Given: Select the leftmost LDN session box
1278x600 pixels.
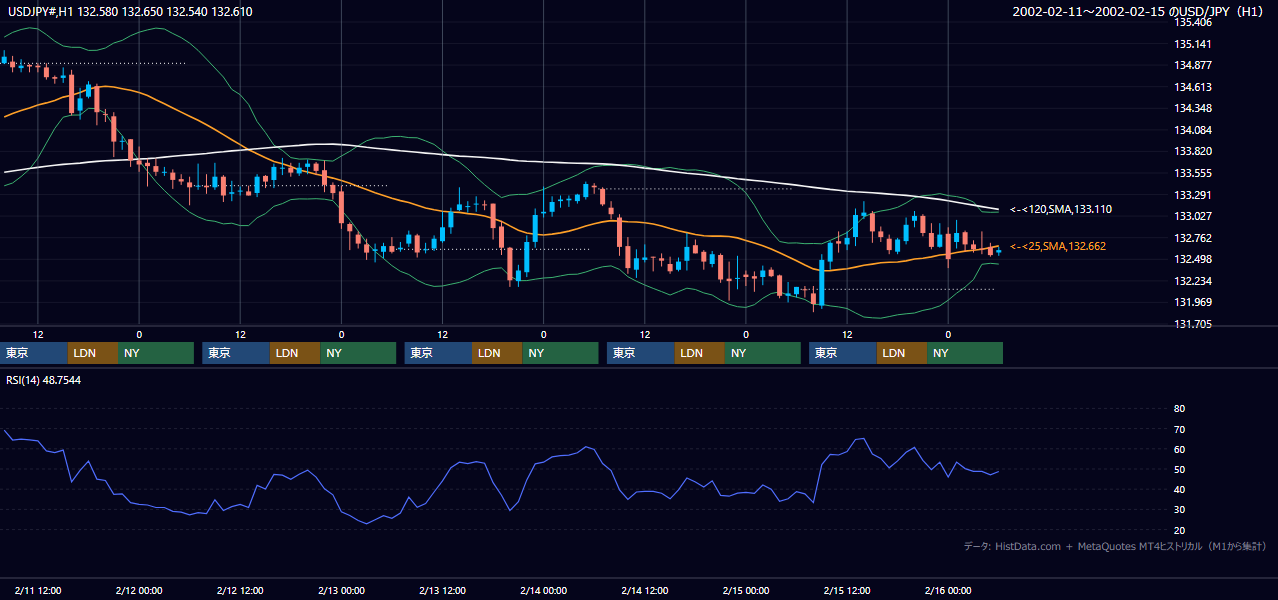Looking at the screenshot, I should pos(93,353).
